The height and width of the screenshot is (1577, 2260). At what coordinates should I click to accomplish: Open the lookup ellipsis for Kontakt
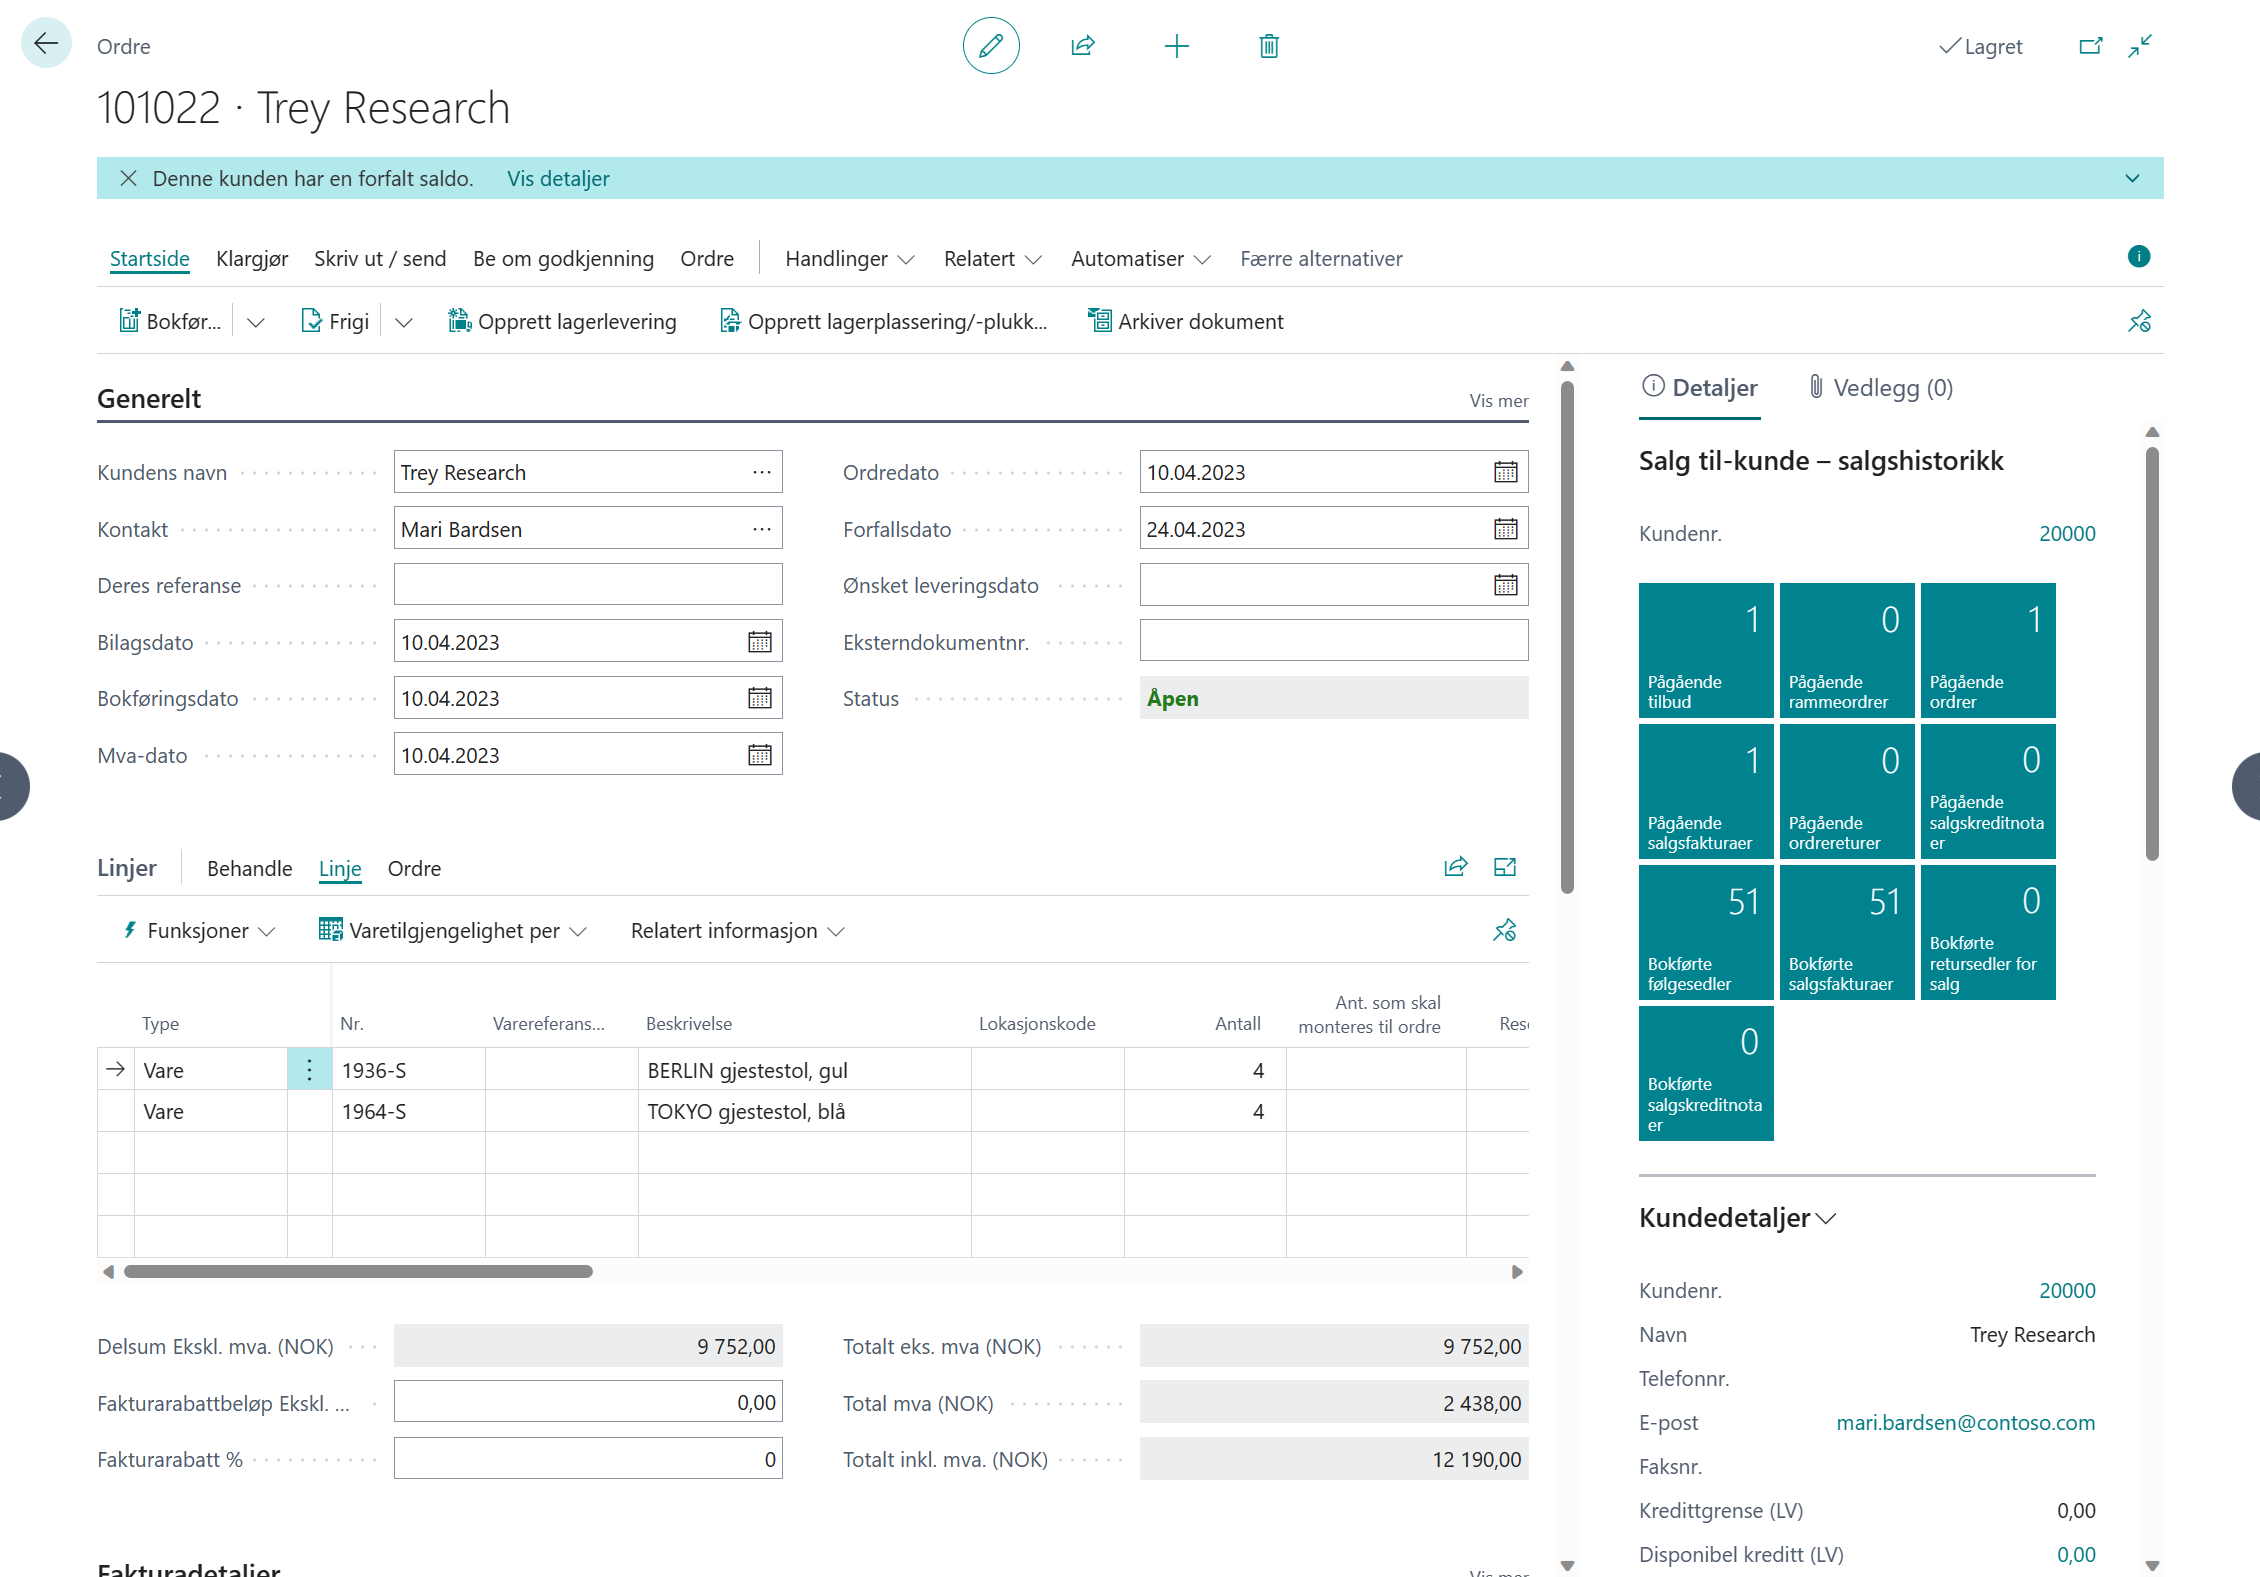[x=762, y=529]
